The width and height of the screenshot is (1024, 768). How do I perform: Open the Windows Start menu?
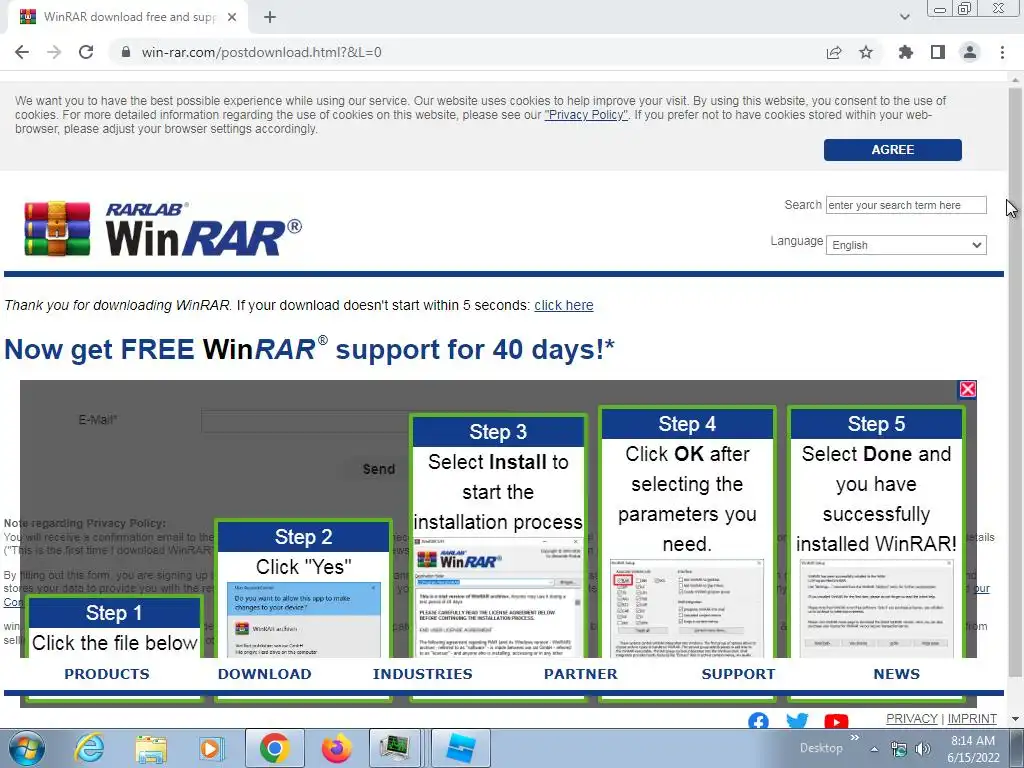(x=26, y=748)
